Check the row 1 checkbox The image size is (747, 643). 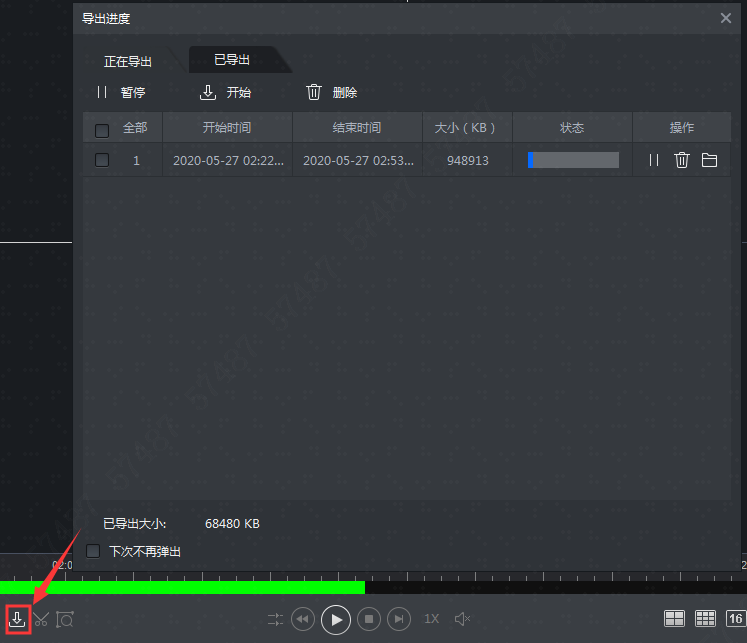102,160
